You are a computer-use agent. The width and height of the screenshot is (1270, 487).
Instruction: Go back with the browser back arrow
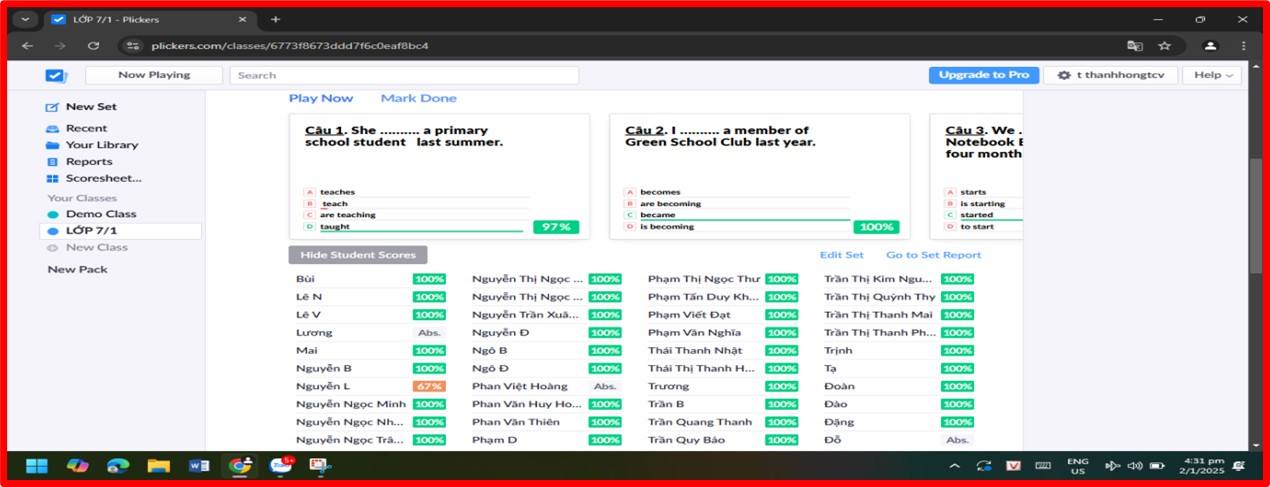tap(27, 45)
